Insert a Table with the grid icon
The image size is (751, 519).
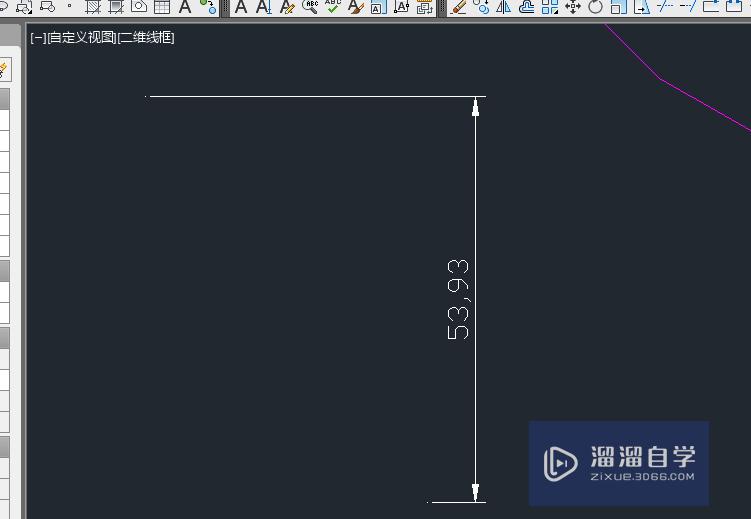[162, 7]
